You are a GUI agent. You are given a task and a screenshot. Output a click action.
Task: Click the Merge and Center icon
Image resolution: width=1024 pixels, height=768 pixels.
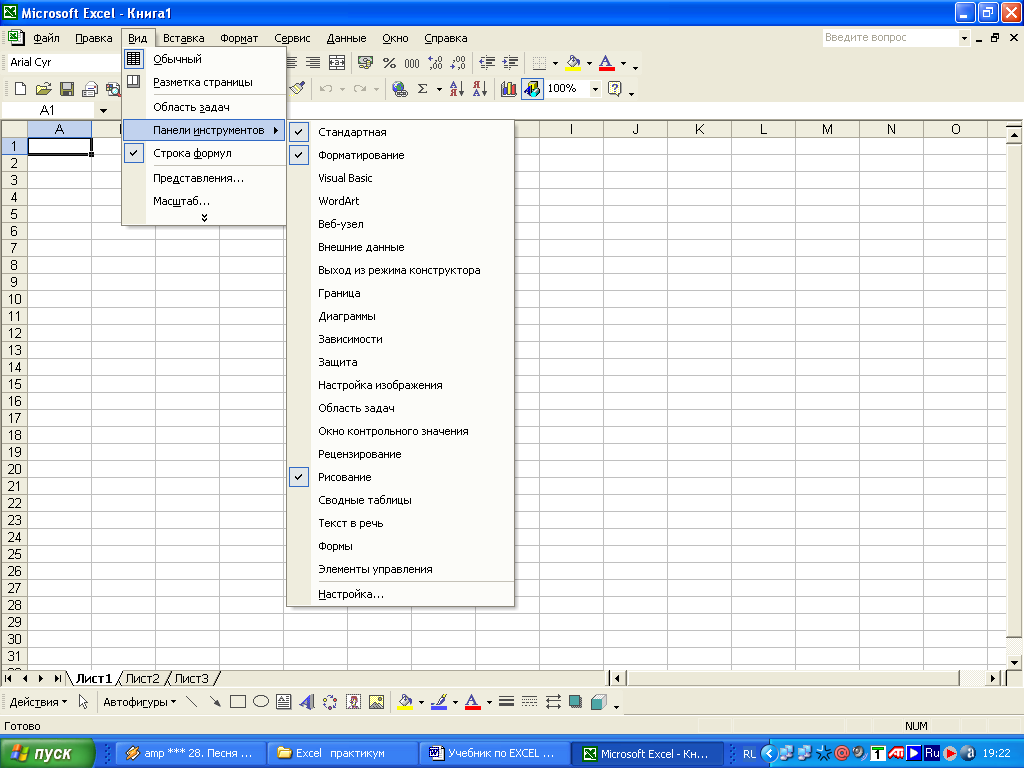tap(337, 63)
